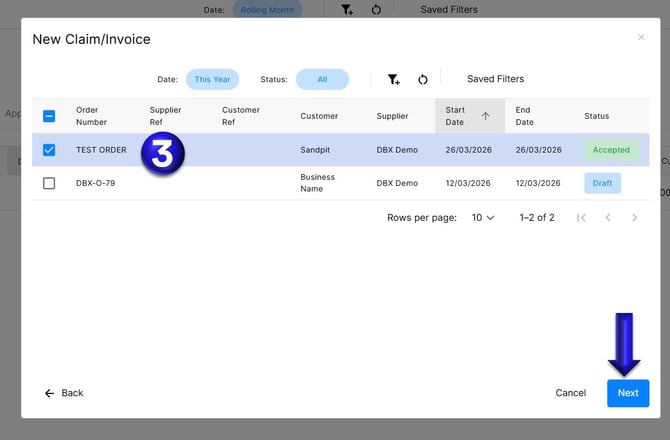Screen dimensions: 670x440
Task: Click the Back arrow icon
Action: coord(50,393)
